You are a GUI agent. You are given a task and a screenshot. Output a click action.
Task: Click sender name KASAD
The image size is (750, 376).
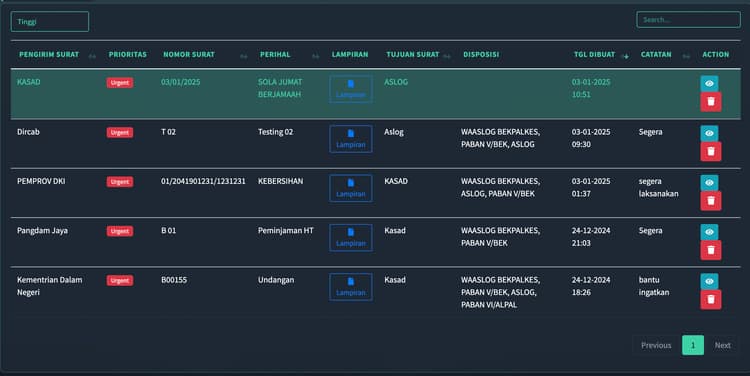29,82
